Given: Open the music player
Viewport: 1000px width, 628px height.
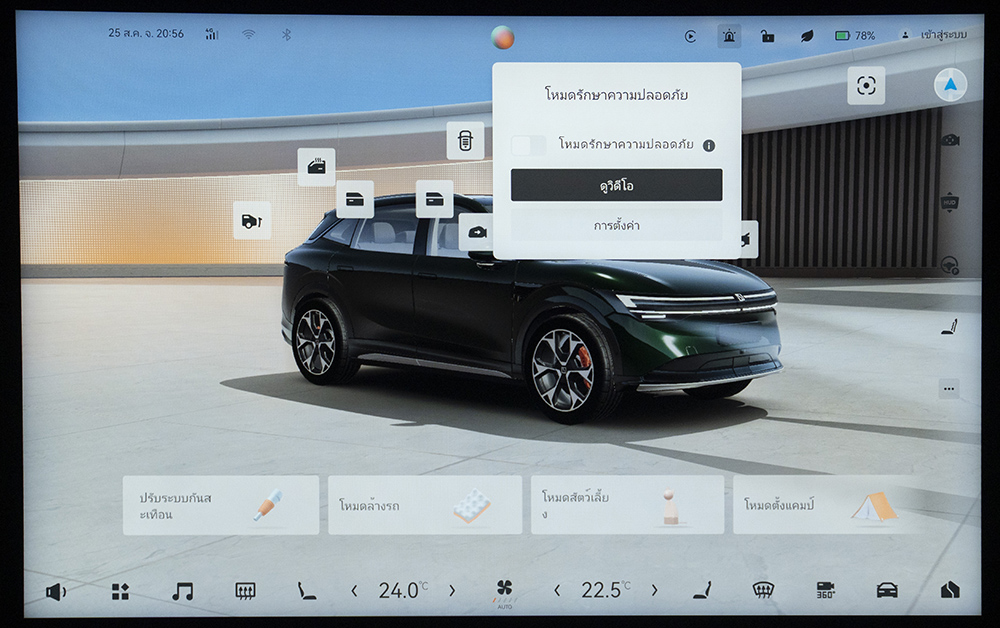Looking at the screenshot, I should (182, 591).
